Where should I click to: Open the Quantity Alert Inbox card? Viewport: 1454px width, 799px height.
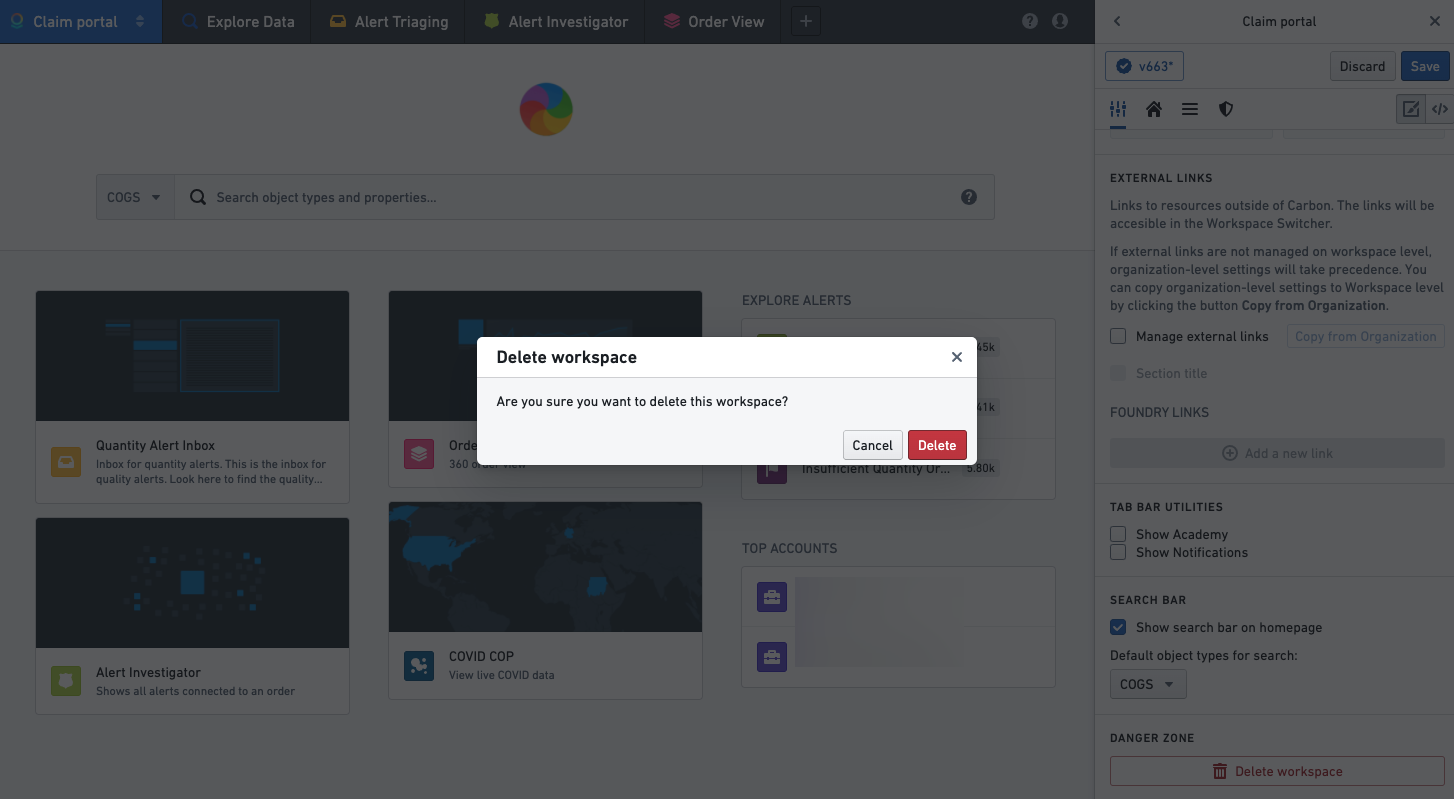(192, 397)
